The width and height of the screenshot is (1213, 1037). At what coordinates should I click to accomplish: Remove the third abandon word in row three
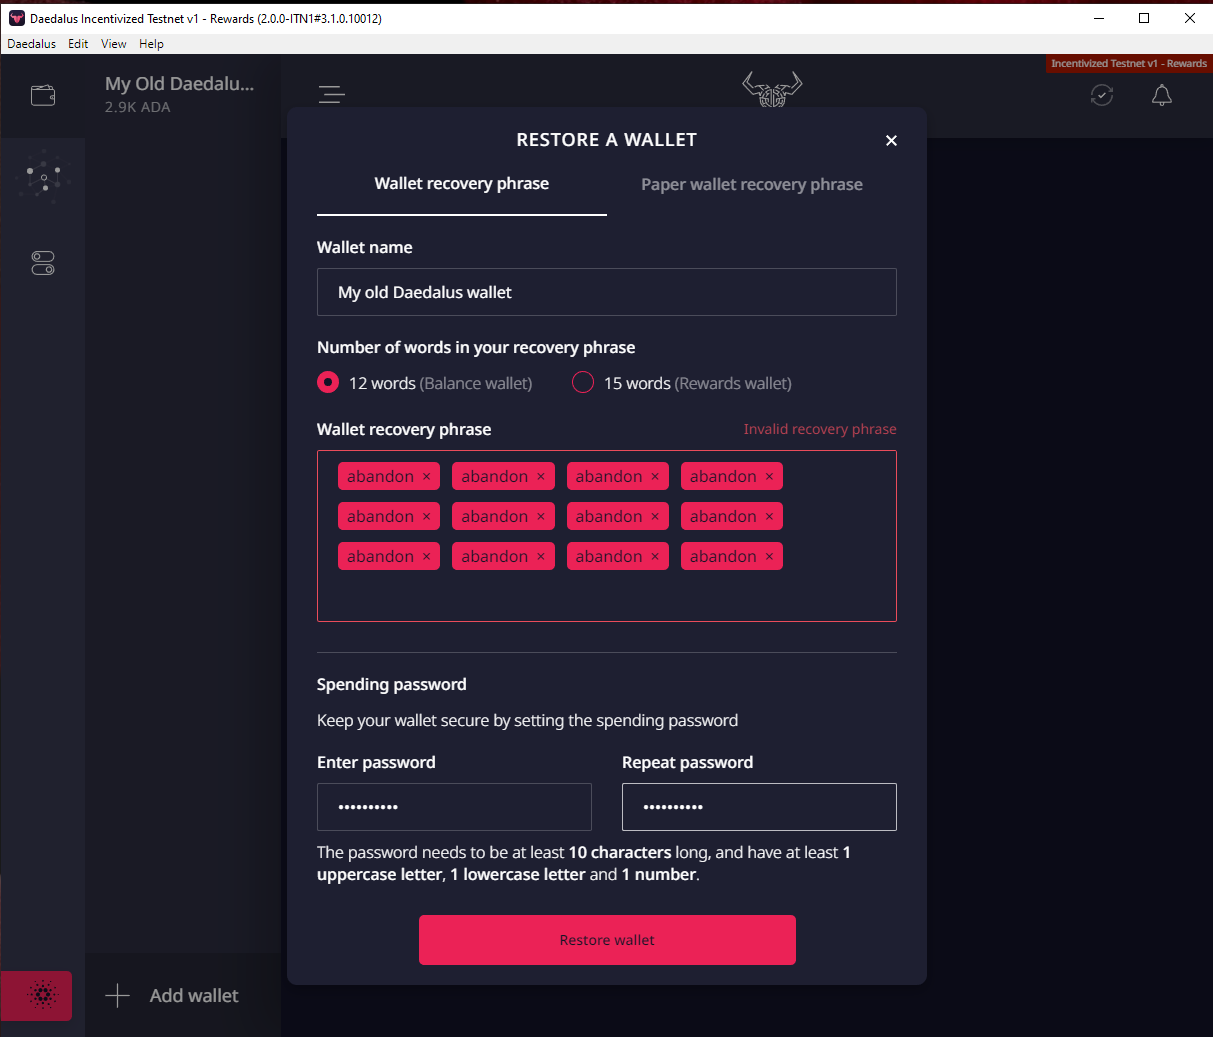(655, 557)
